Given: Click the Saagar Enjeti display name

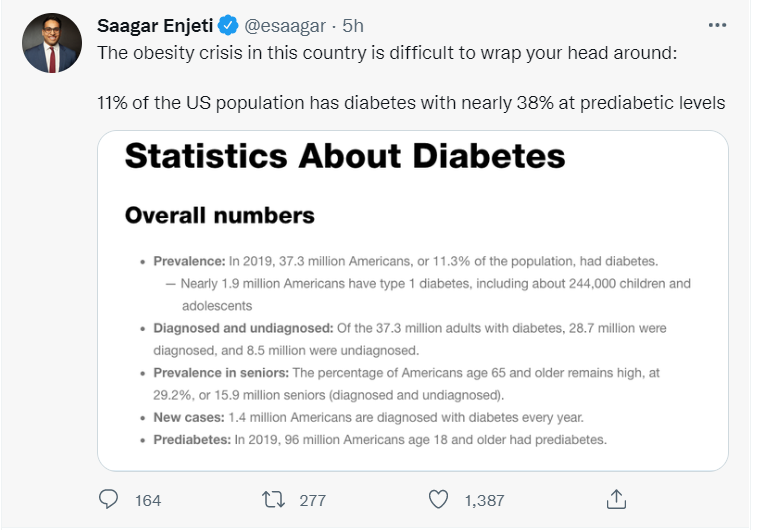Looking at the screenshot, I should 155,26.
